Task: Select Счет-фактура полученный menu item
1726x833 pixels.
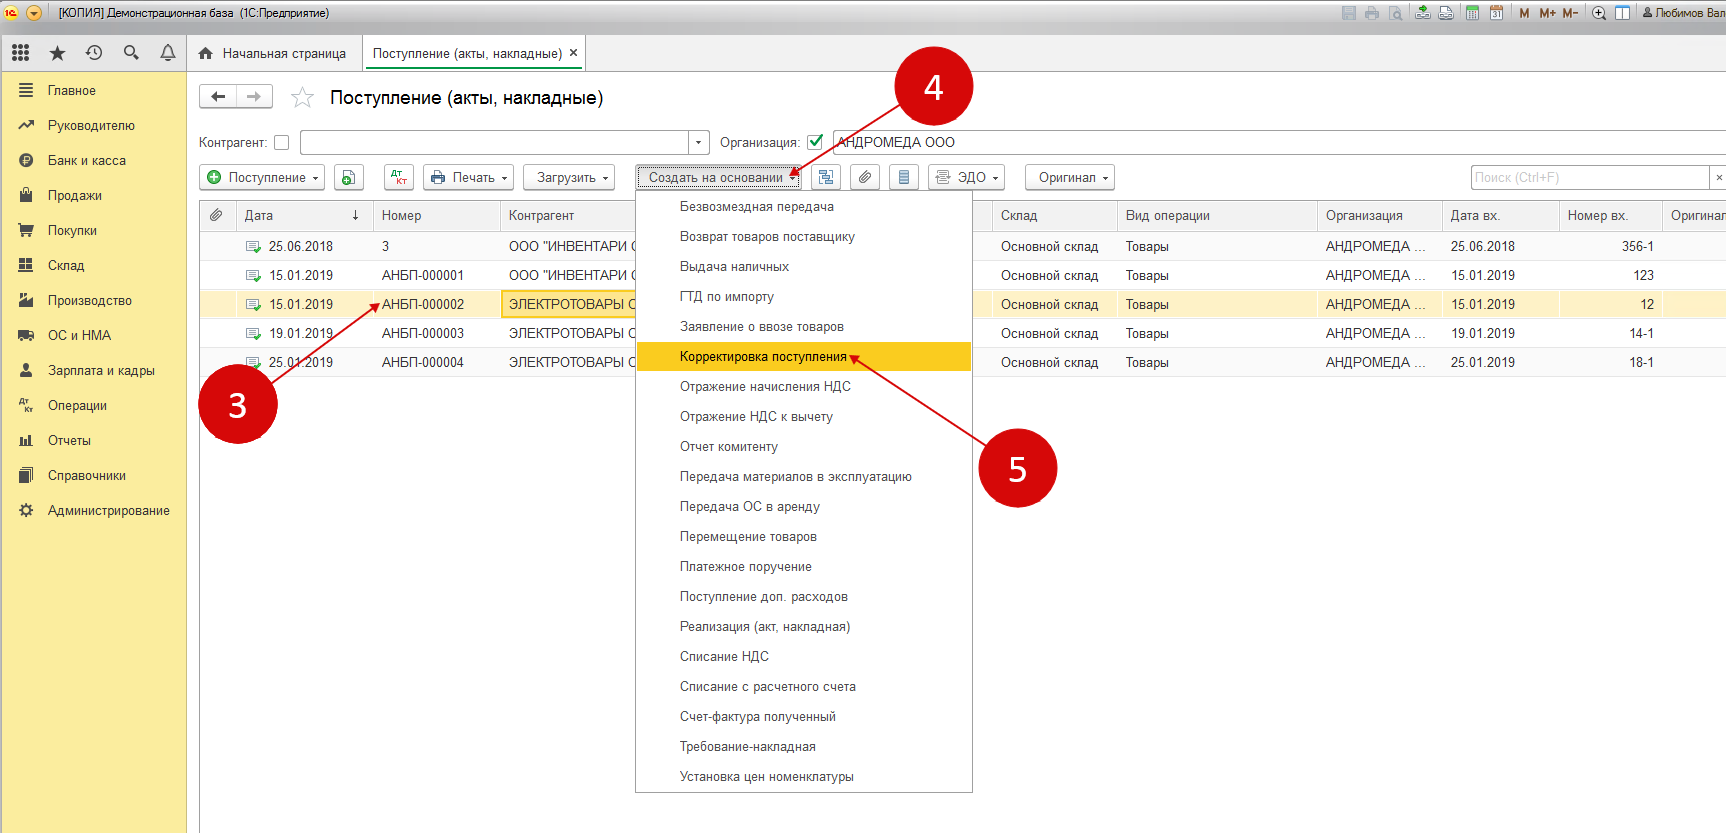Action: click(804, 717)
